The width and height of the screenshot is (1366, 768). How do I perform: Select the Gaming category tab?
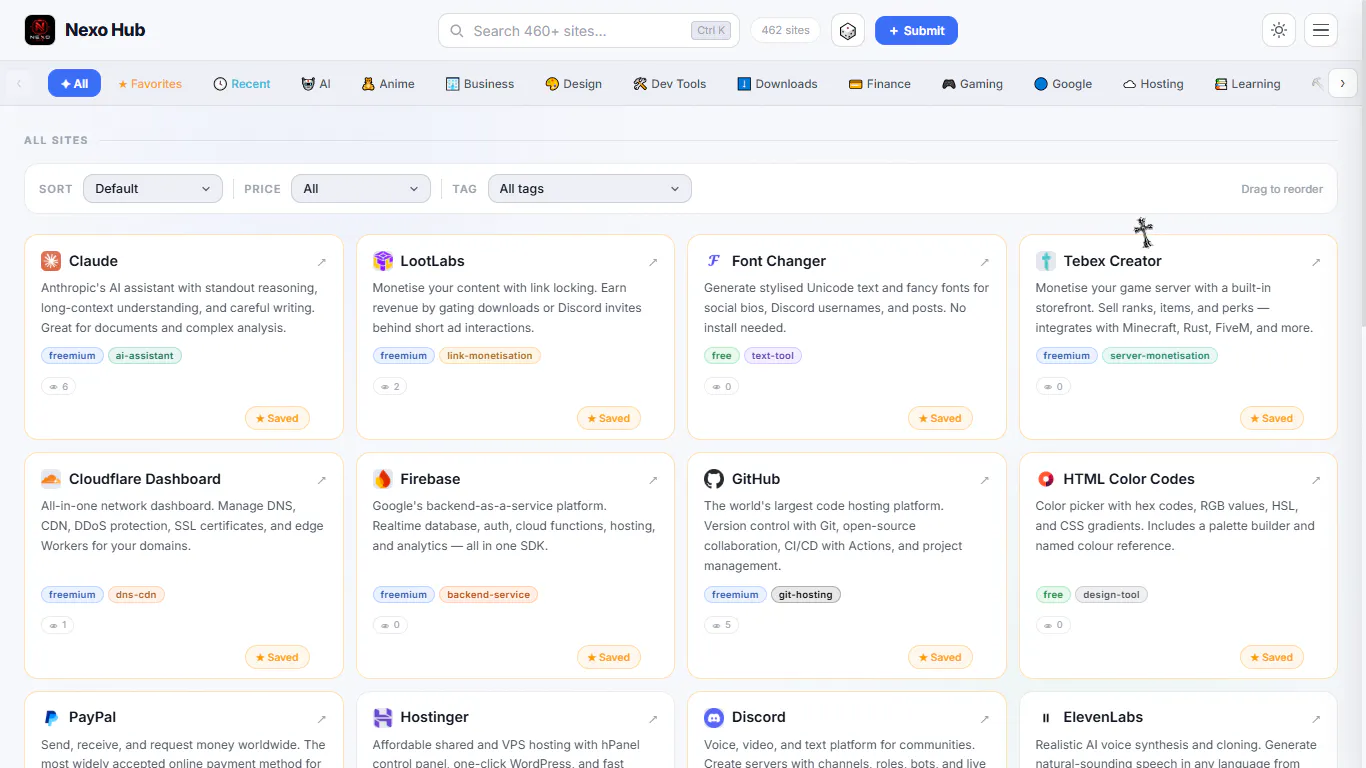point(972,84)
